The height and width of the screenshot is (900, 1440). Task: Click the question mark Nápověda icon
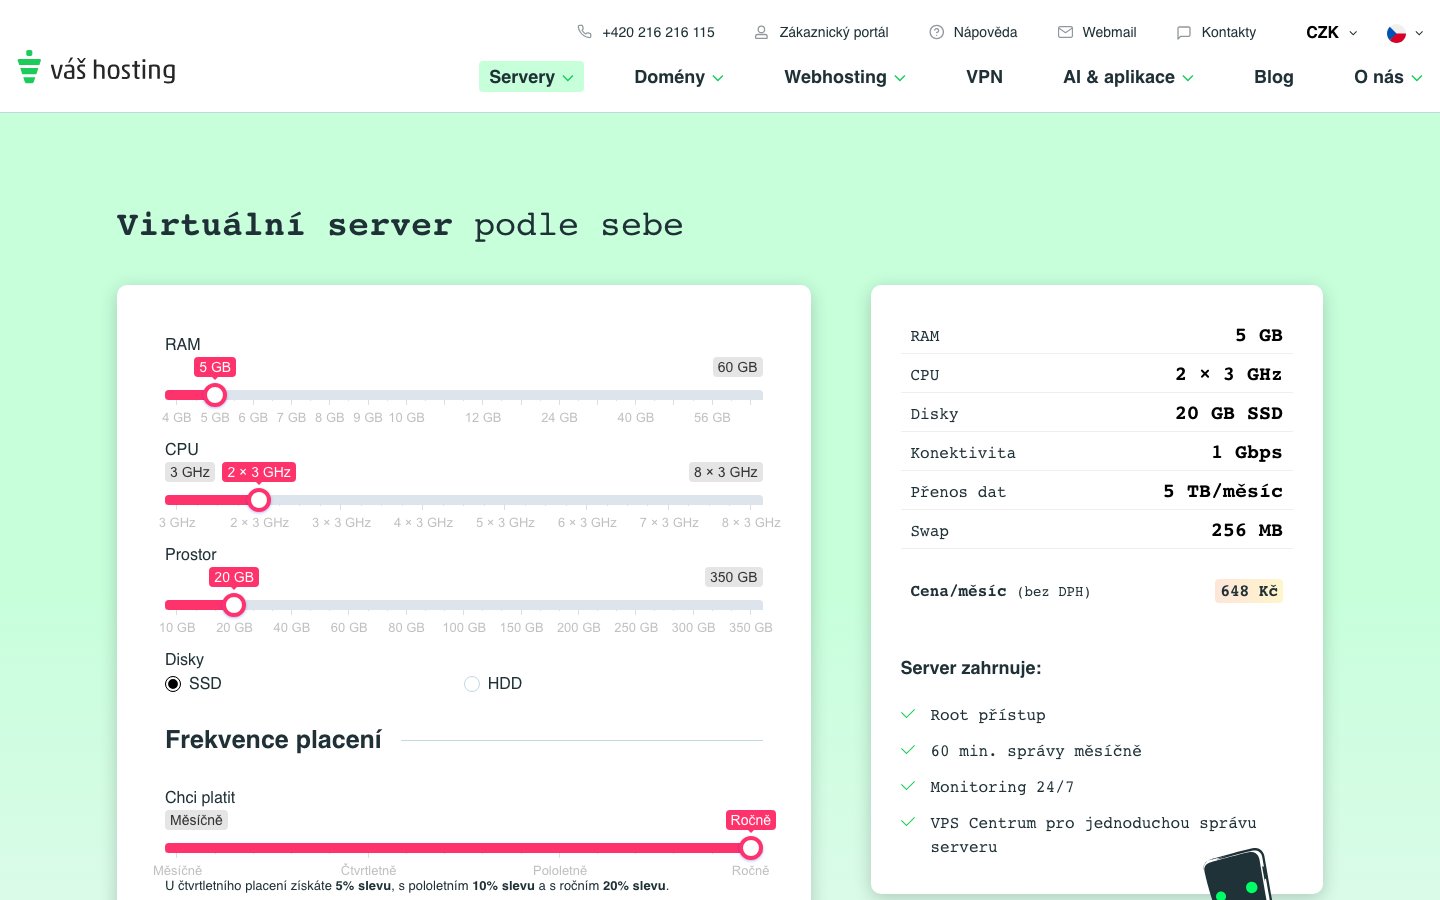coord(936,32)
